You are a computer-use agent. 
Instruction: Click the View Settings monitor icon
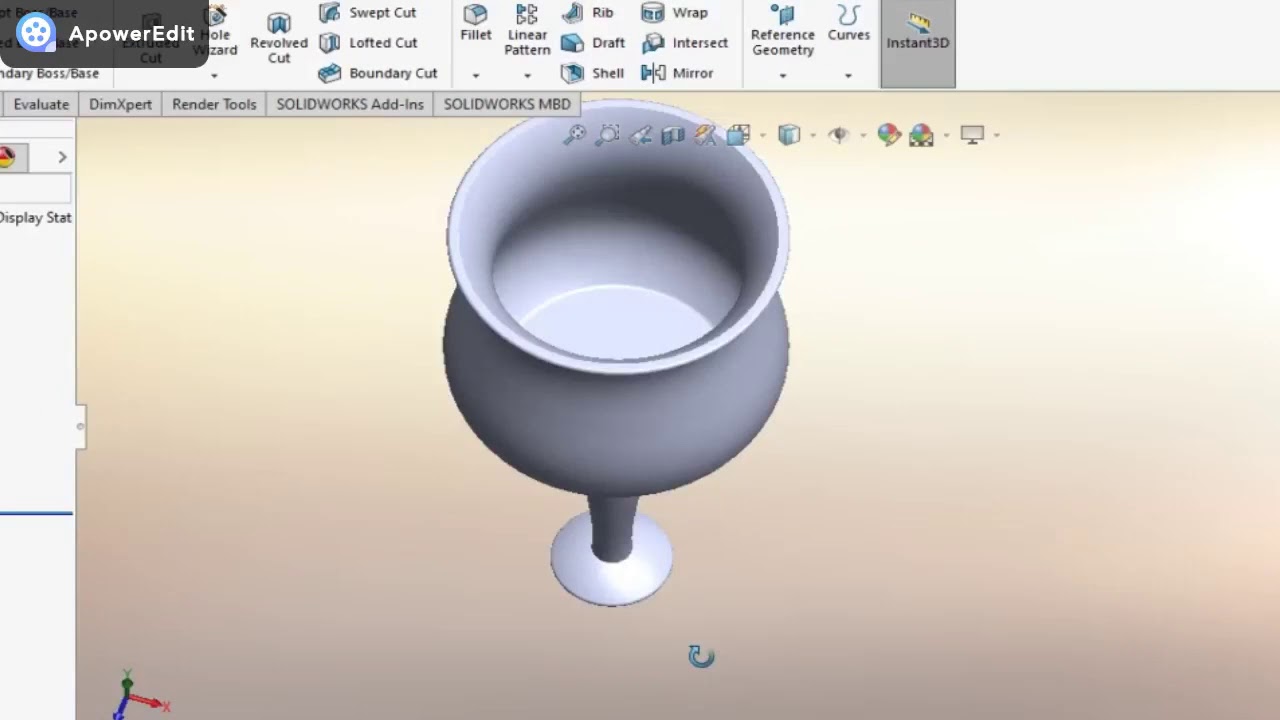(x=972, y=135)
